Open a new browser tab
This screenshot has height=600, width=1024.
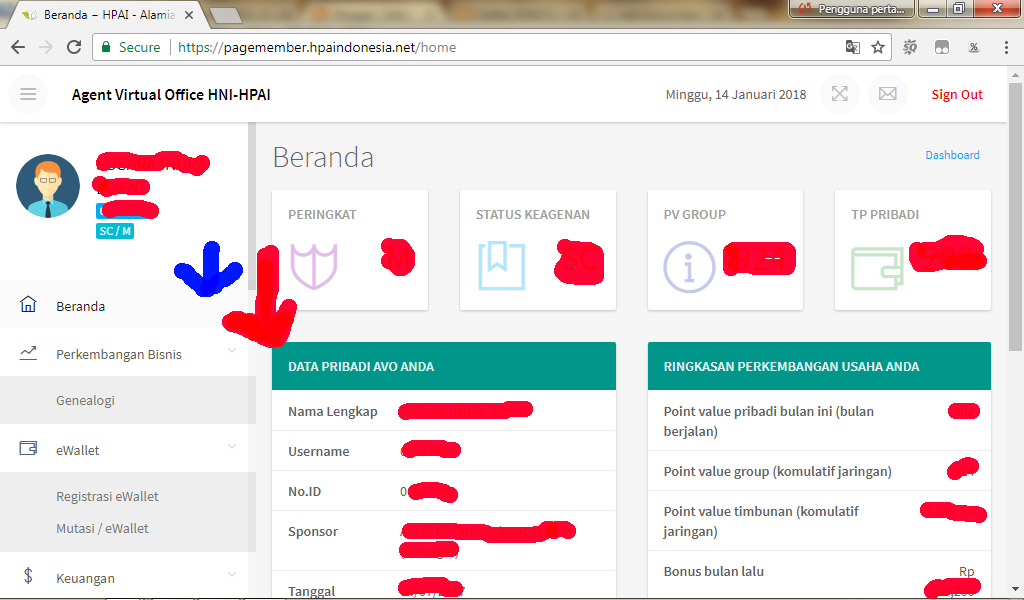pos(226,16)
